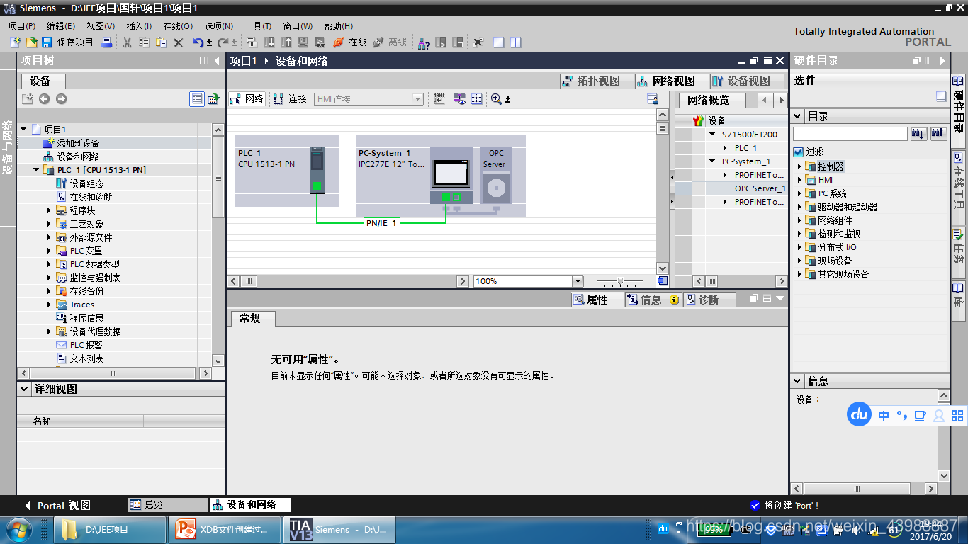Click the back arrow icon in the project tree toolbar
This screenshot has height=545, width=968.
coord(44,99)
